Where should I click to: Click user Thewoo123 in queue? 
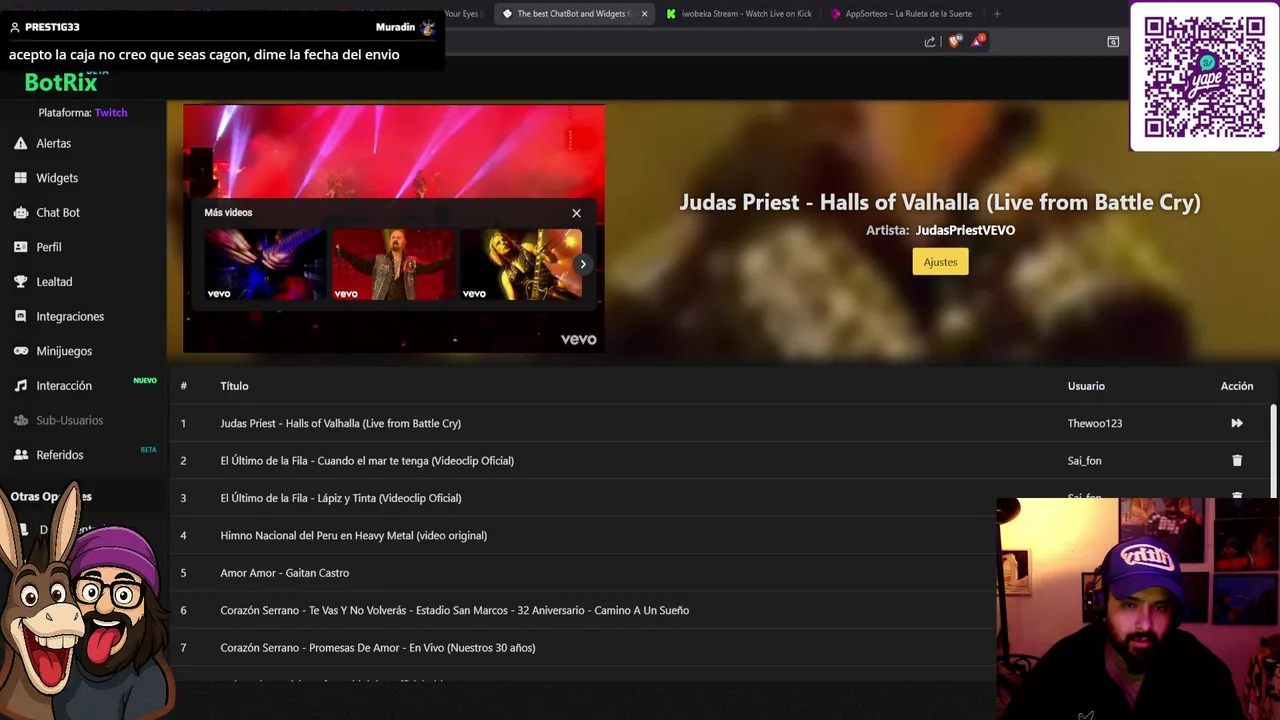1095,423
